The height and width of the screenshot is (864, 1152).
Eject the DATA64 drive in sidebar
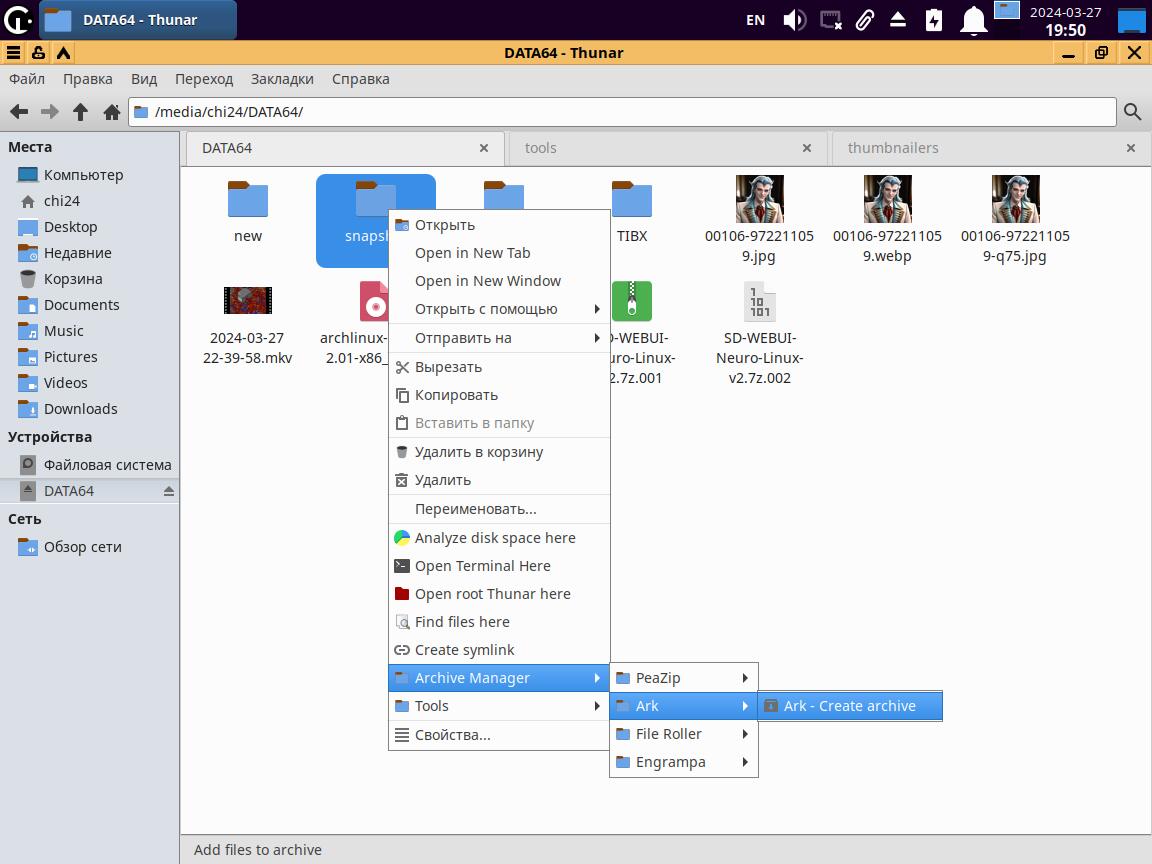coord(168,491)
